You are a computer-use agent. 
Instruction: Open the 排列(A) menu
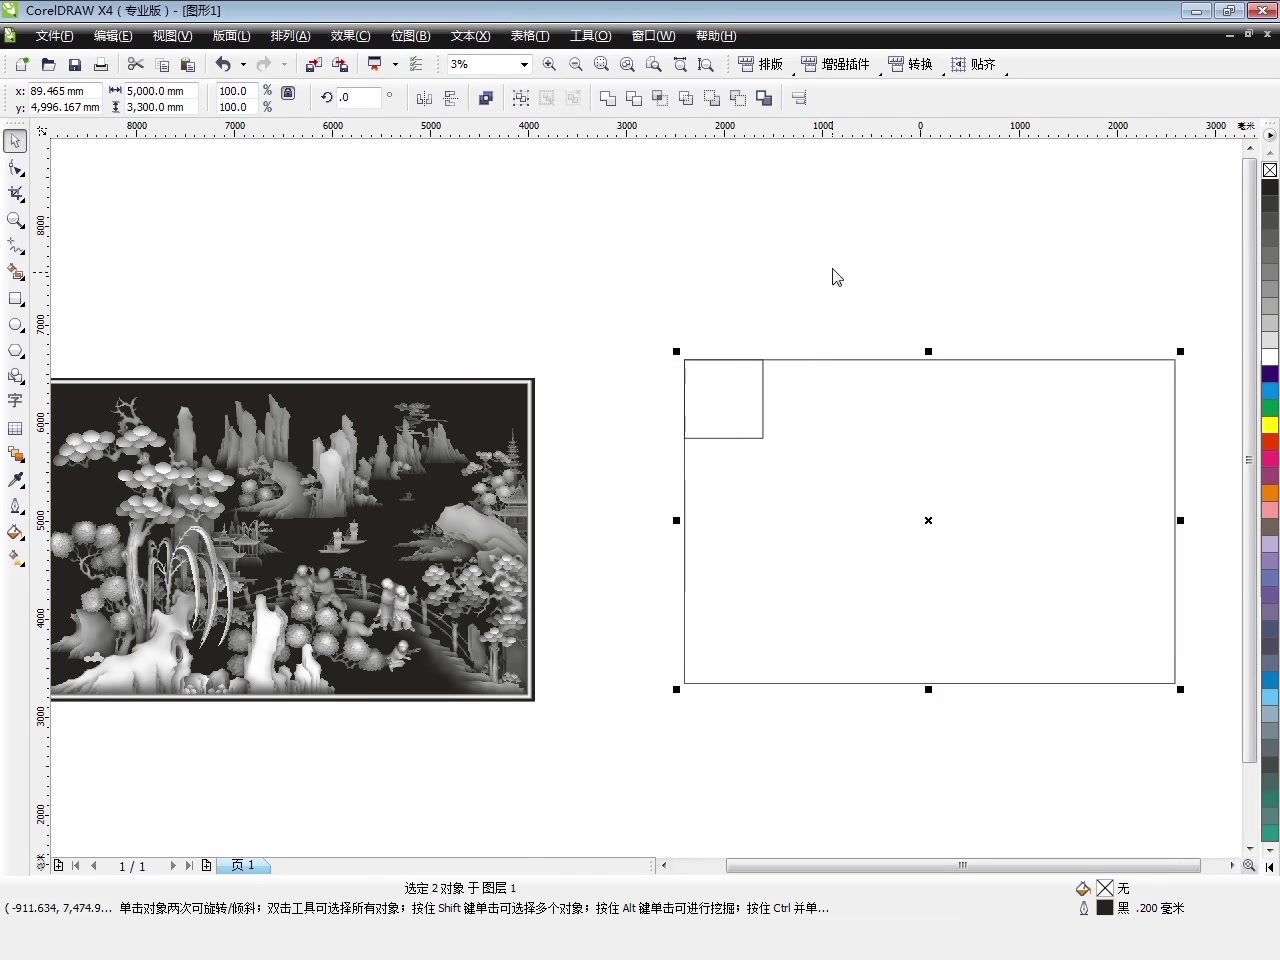(x=290, y=36)
